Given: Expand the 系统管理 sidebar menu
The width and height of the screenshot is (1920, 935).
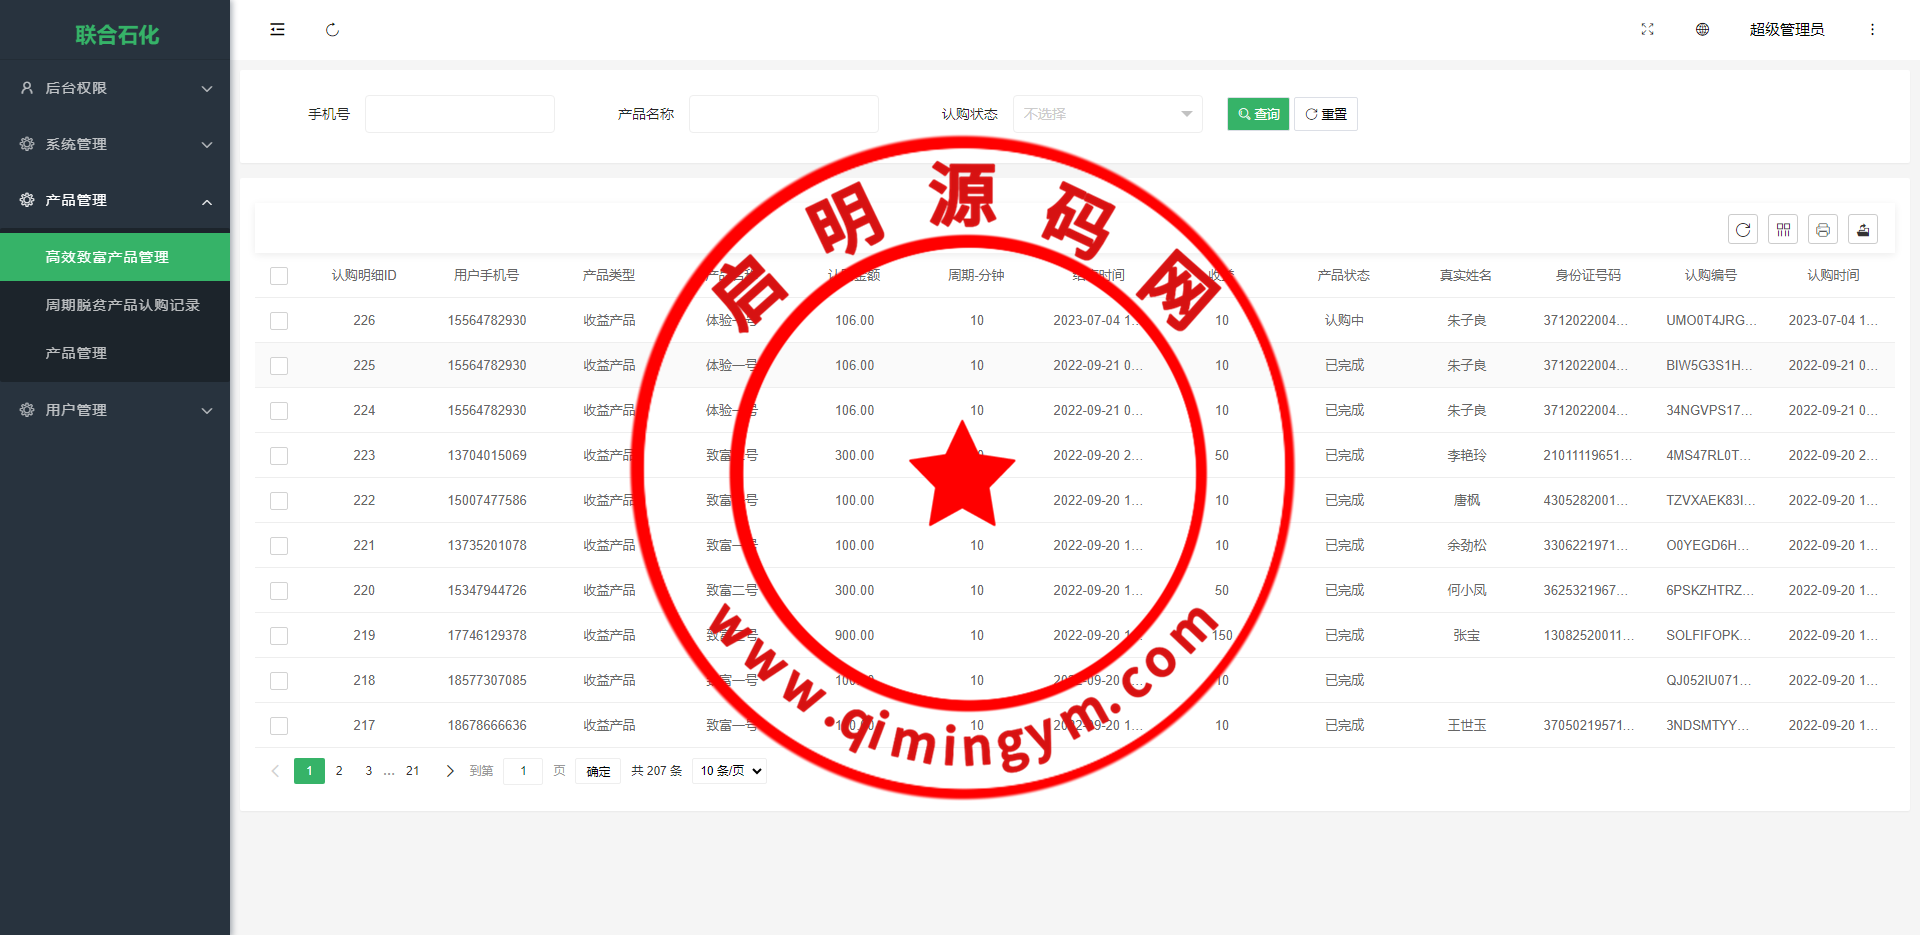Looking at the screenshot, I should (x=115, y=144).
